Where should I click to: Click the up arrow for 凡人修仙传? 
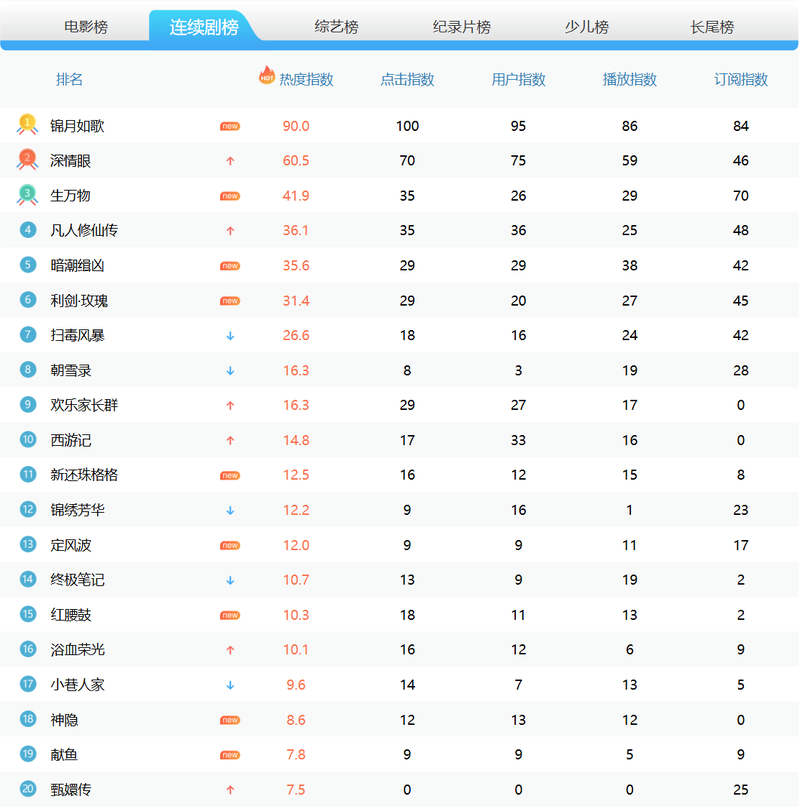[230, 231]
